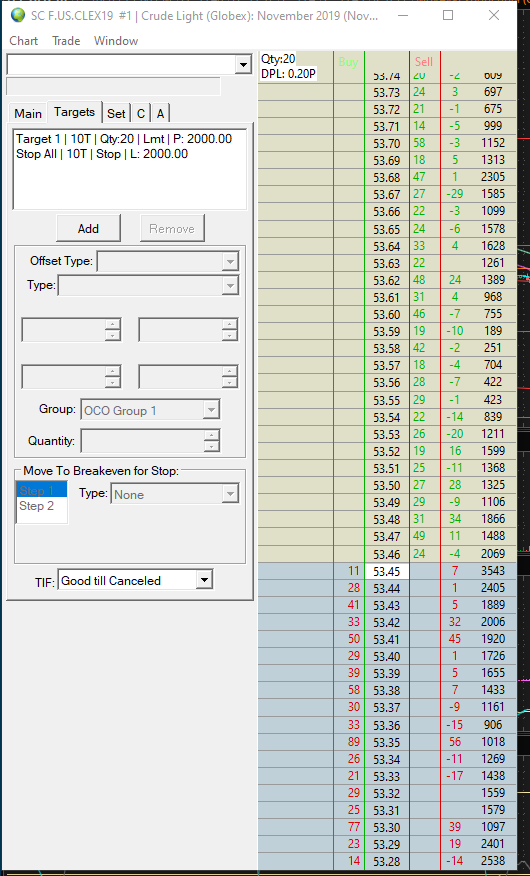Screen dimensions: 530x876
Task: Click the Remove button
Action: [x=172, y=228]
